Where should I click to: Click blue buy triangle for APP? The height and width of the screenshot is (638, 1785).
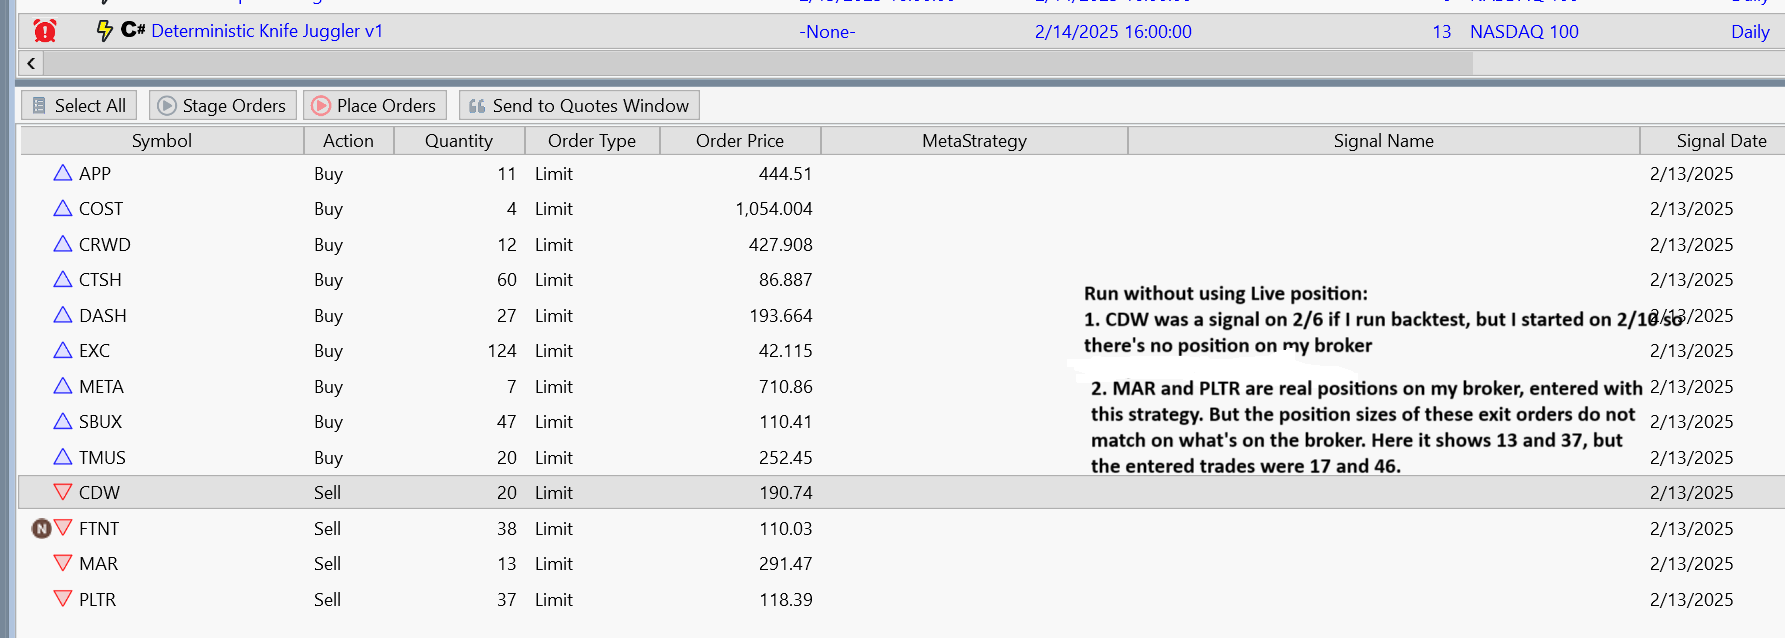(63, 173)
